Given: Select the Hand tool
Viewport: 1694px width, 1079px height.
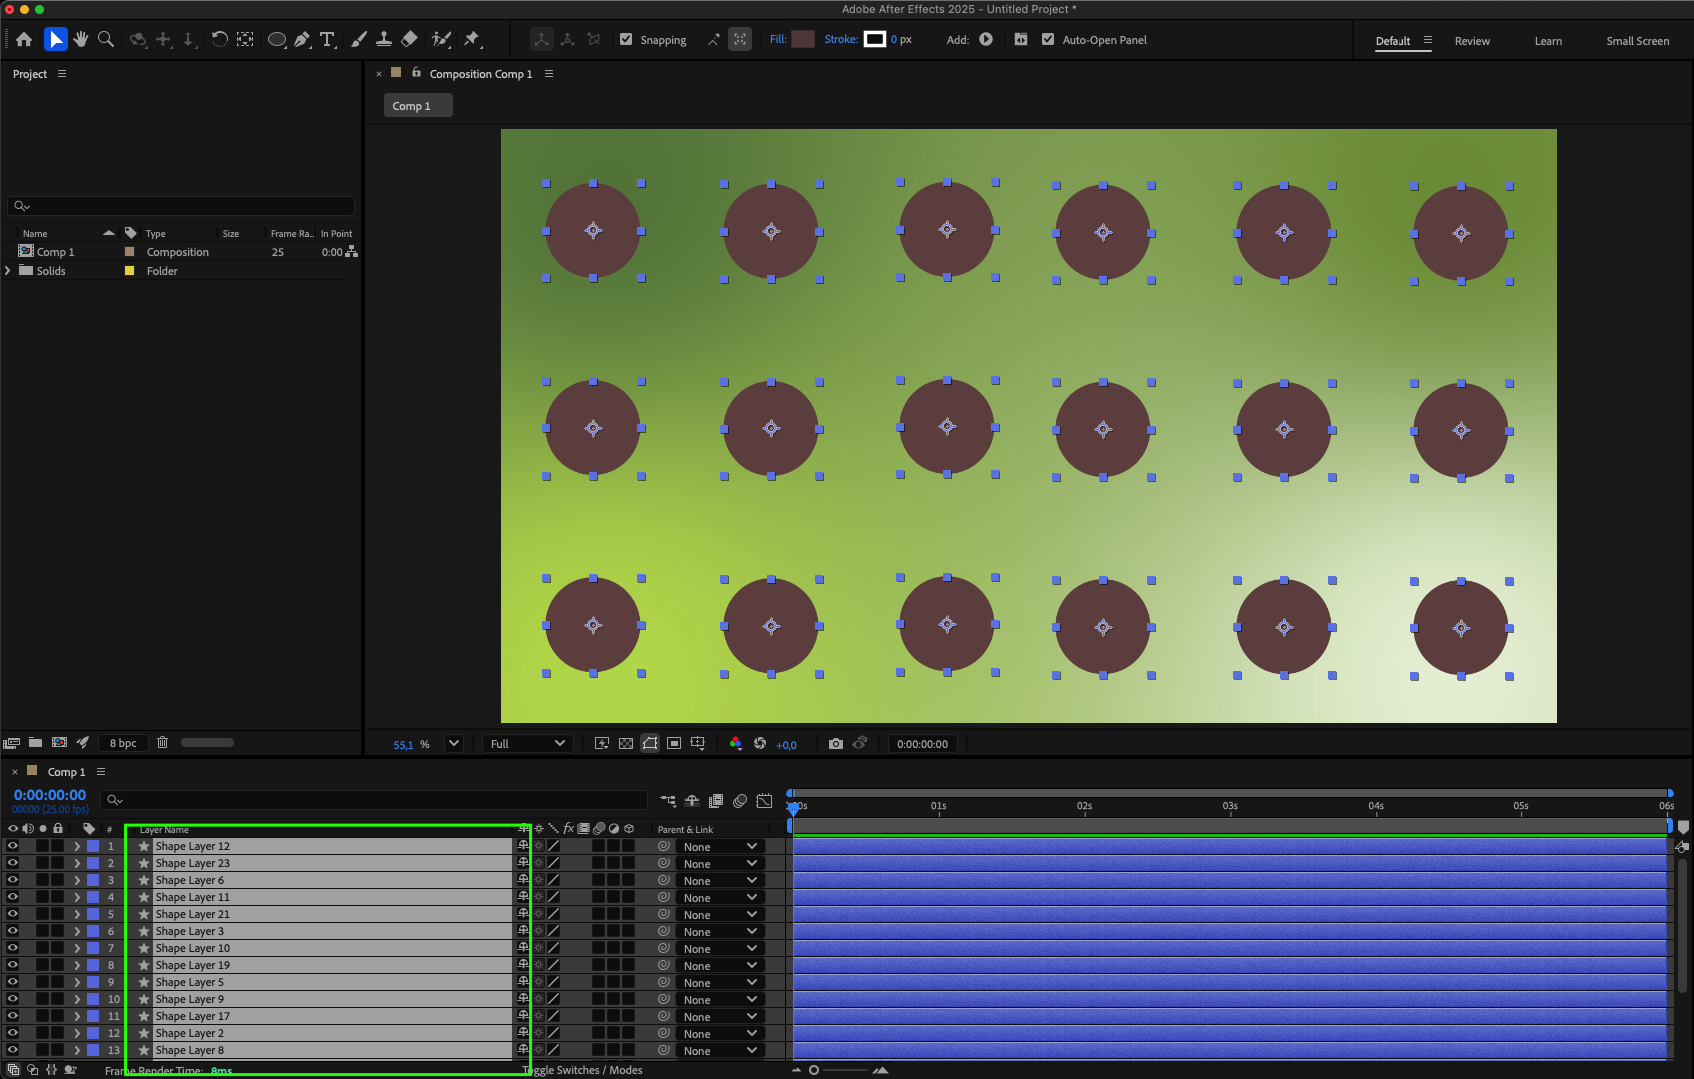Looking at the screenshot, I should click(x=81, y=40).
